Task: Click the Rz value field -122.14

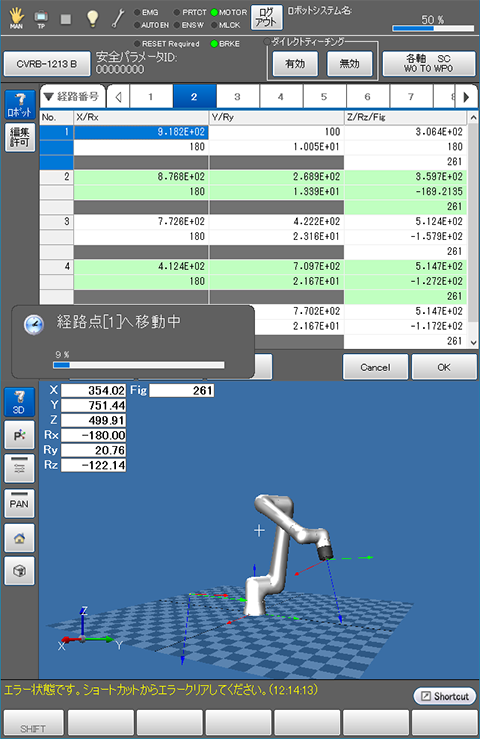Action: [x=93, y=465]
